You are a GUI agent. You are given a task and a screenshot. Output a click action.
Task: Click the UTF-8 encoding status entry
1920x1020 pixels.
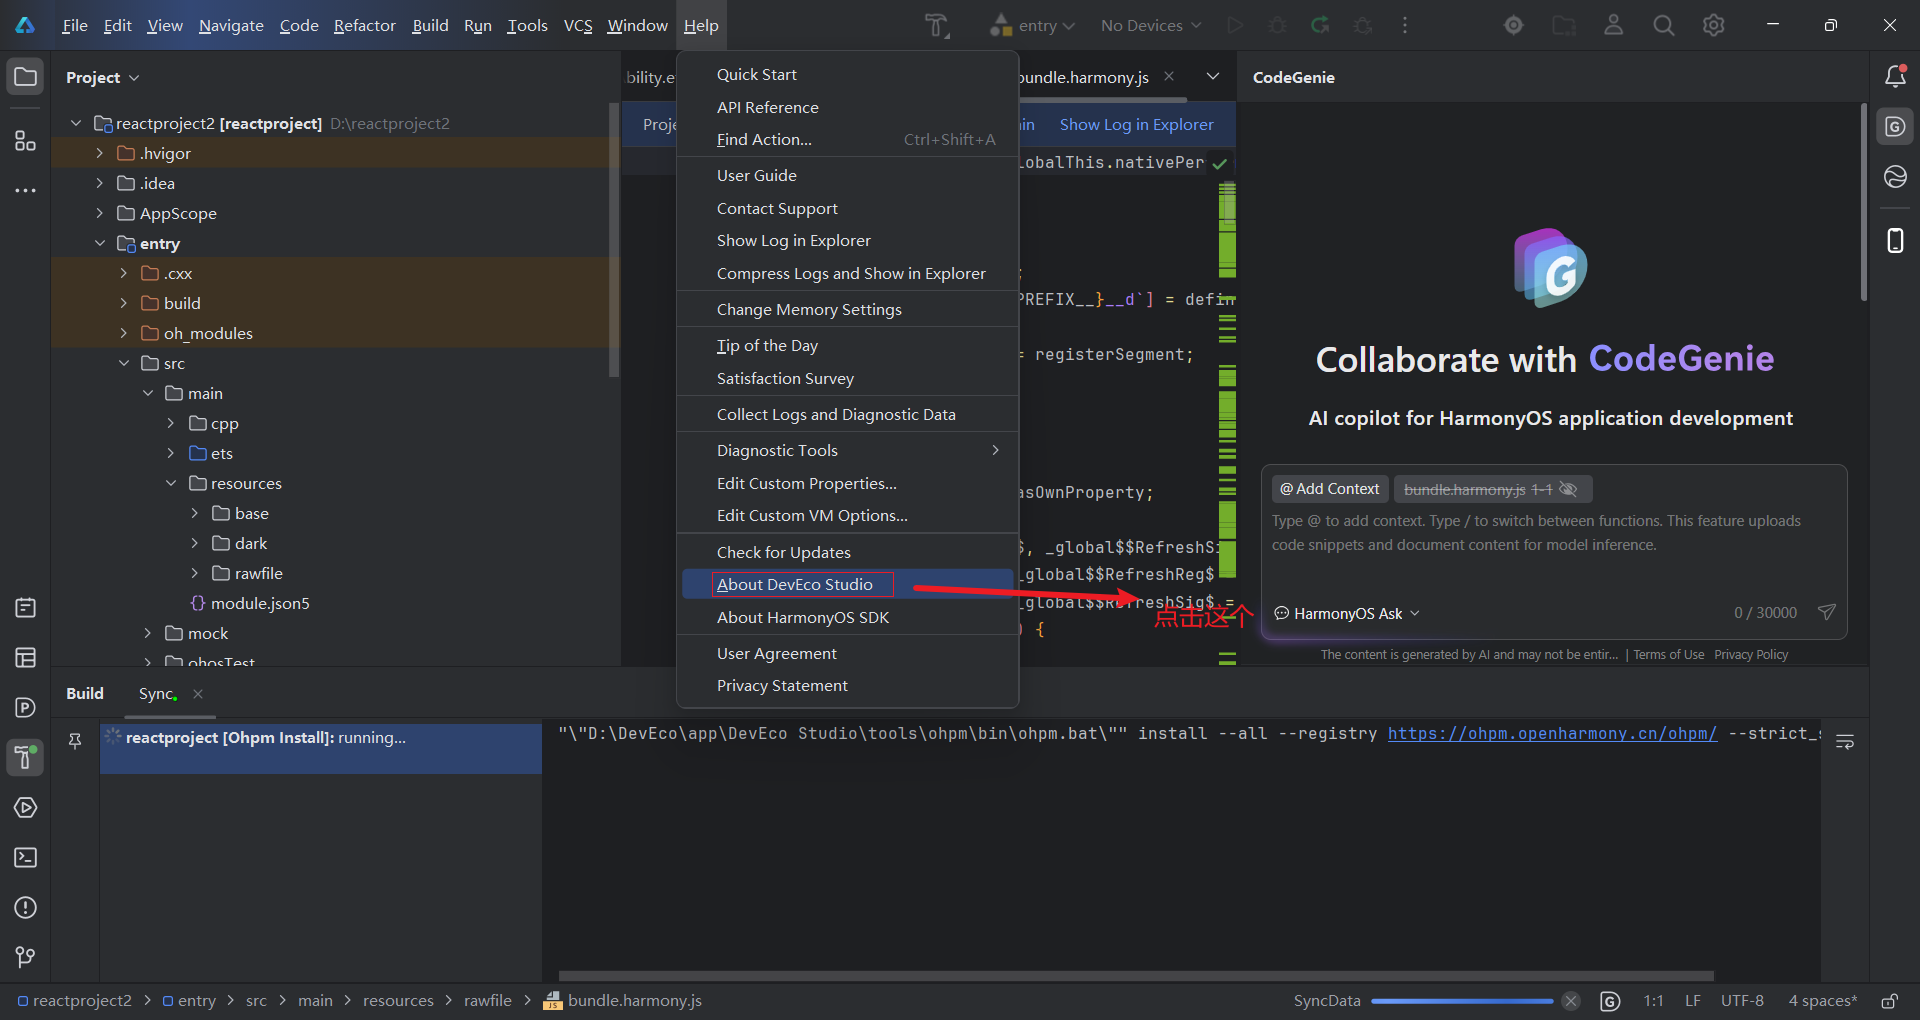point(1742,1001)
